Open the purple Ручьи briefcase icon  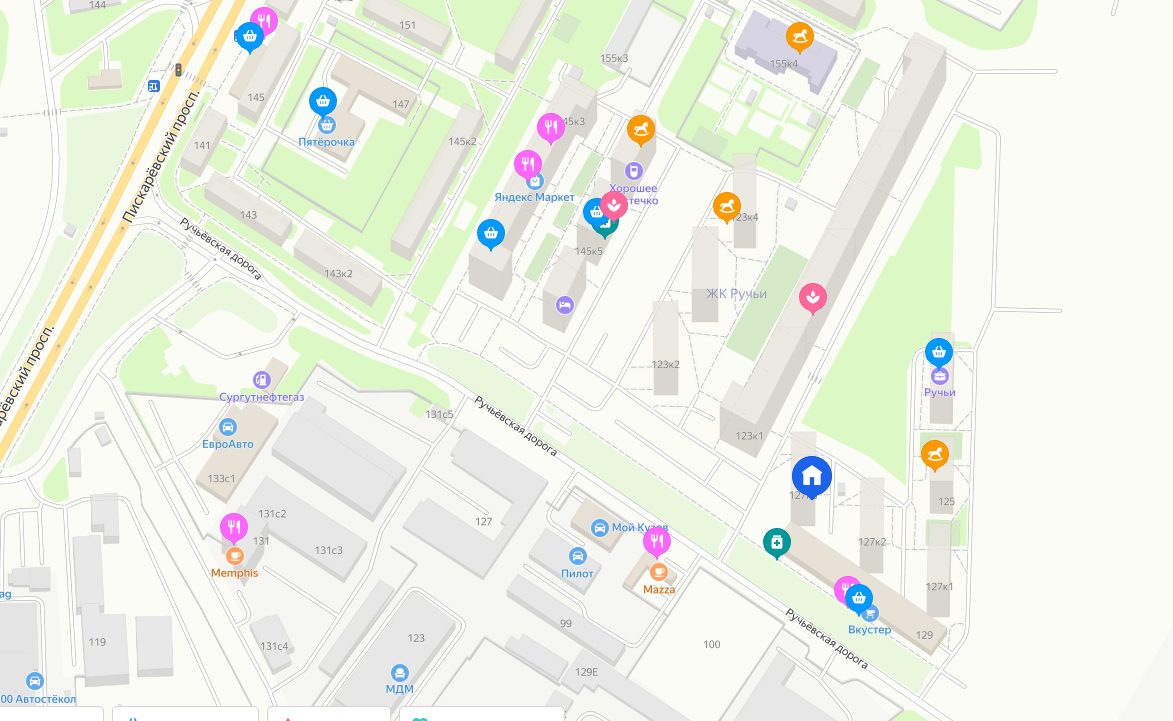940,375
